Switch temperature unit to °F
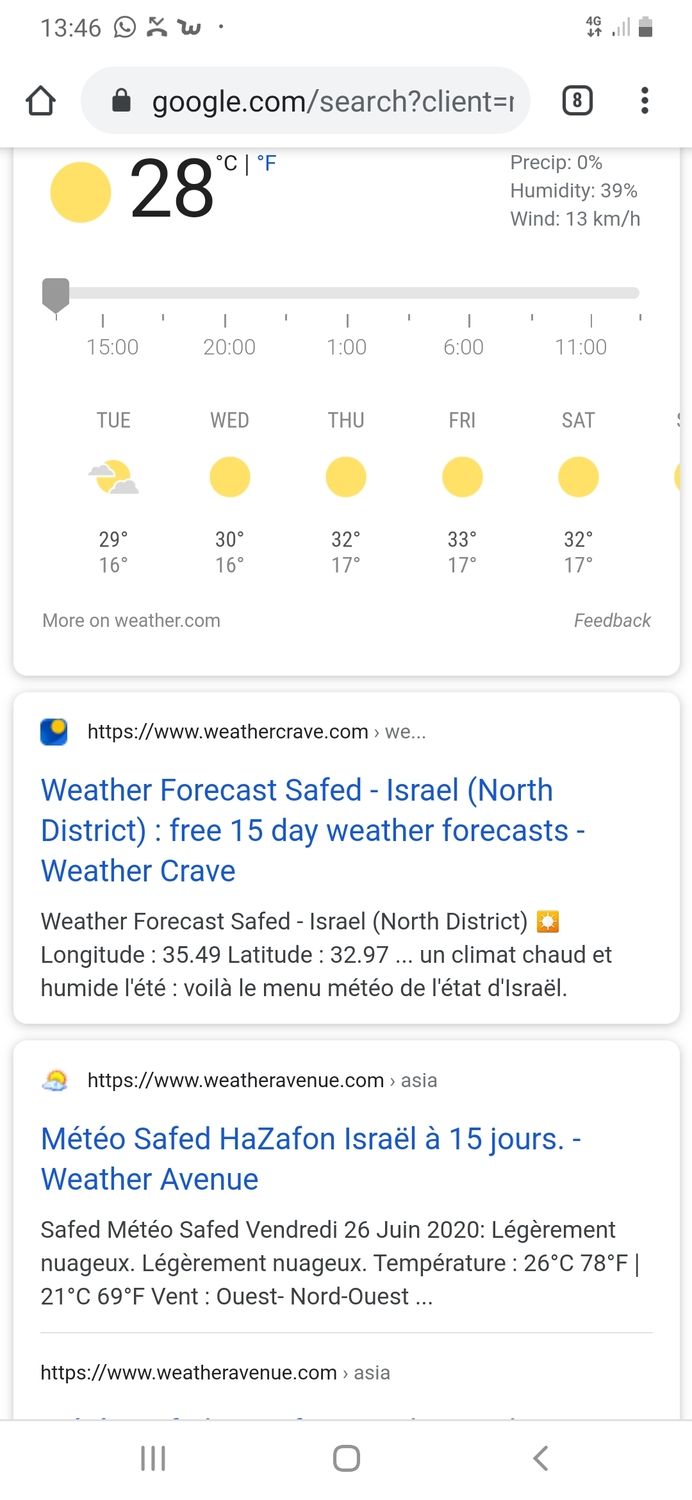The width and height of the screenshot is (692, 1500). pos(267,164)
